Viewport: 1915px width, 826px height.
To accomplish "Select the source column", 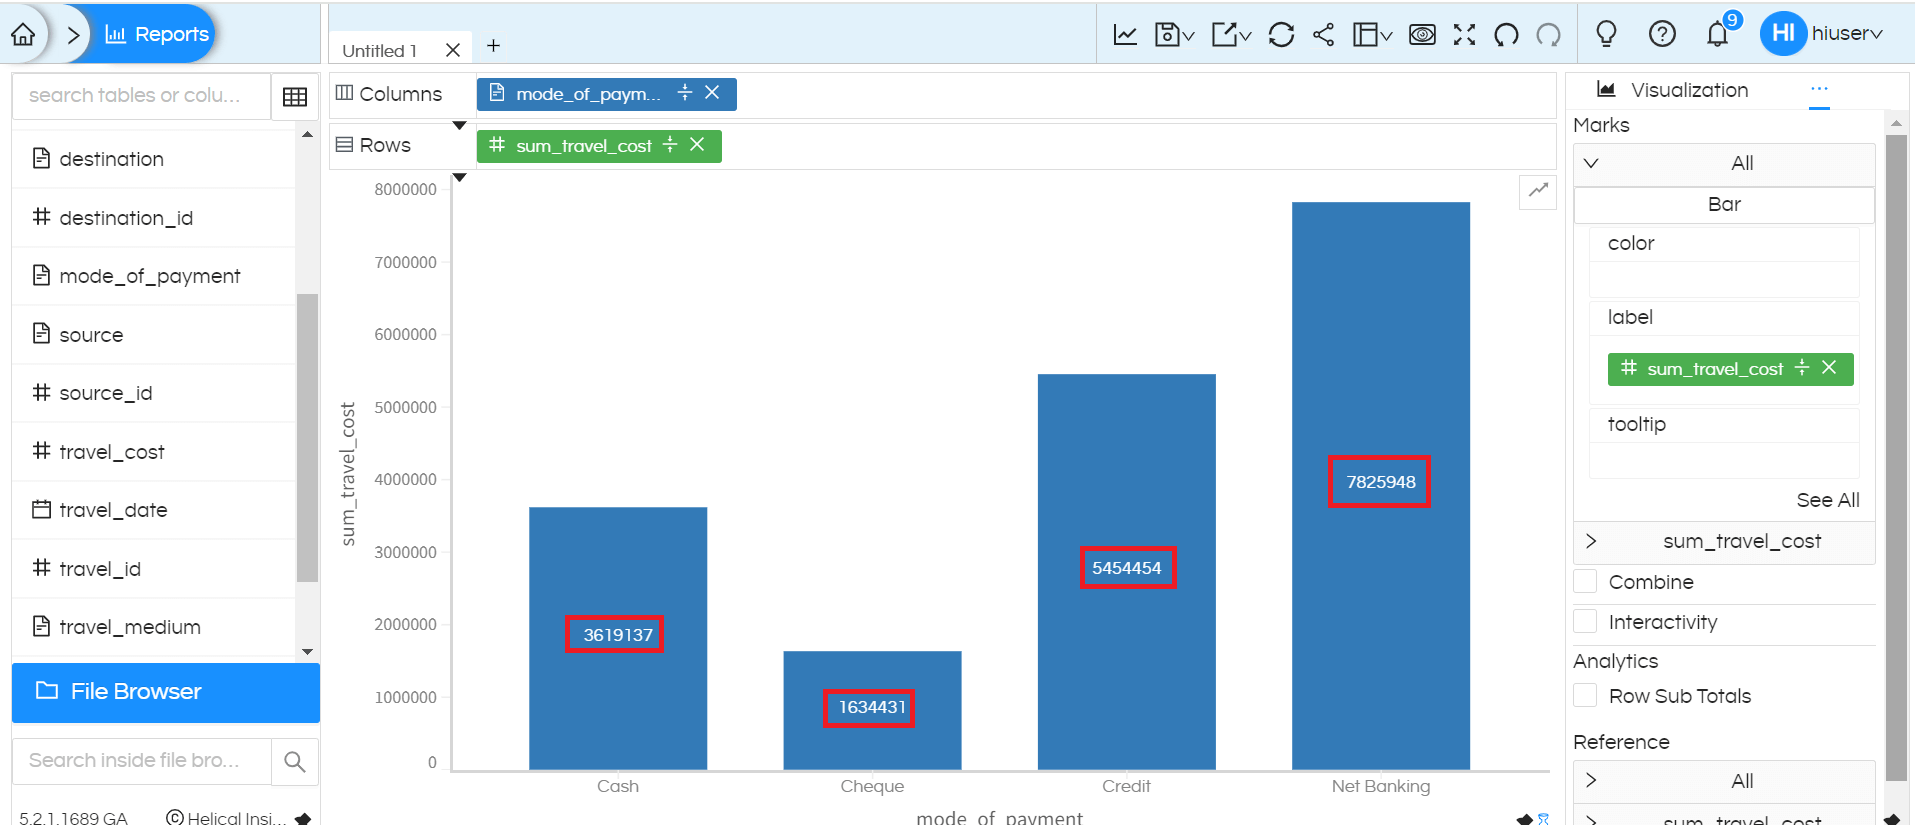I will click(x=154, y=335).
